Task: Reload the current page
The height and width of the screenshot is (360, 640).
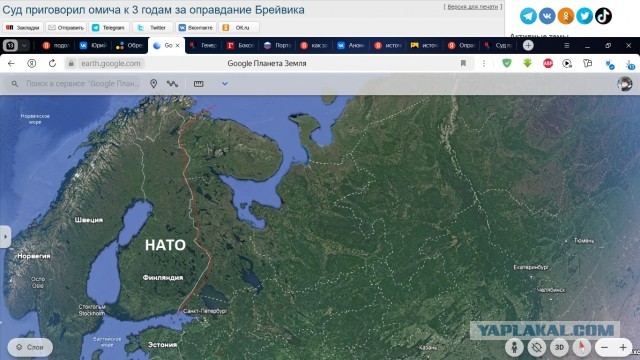Action: click(x=52, y=63)
